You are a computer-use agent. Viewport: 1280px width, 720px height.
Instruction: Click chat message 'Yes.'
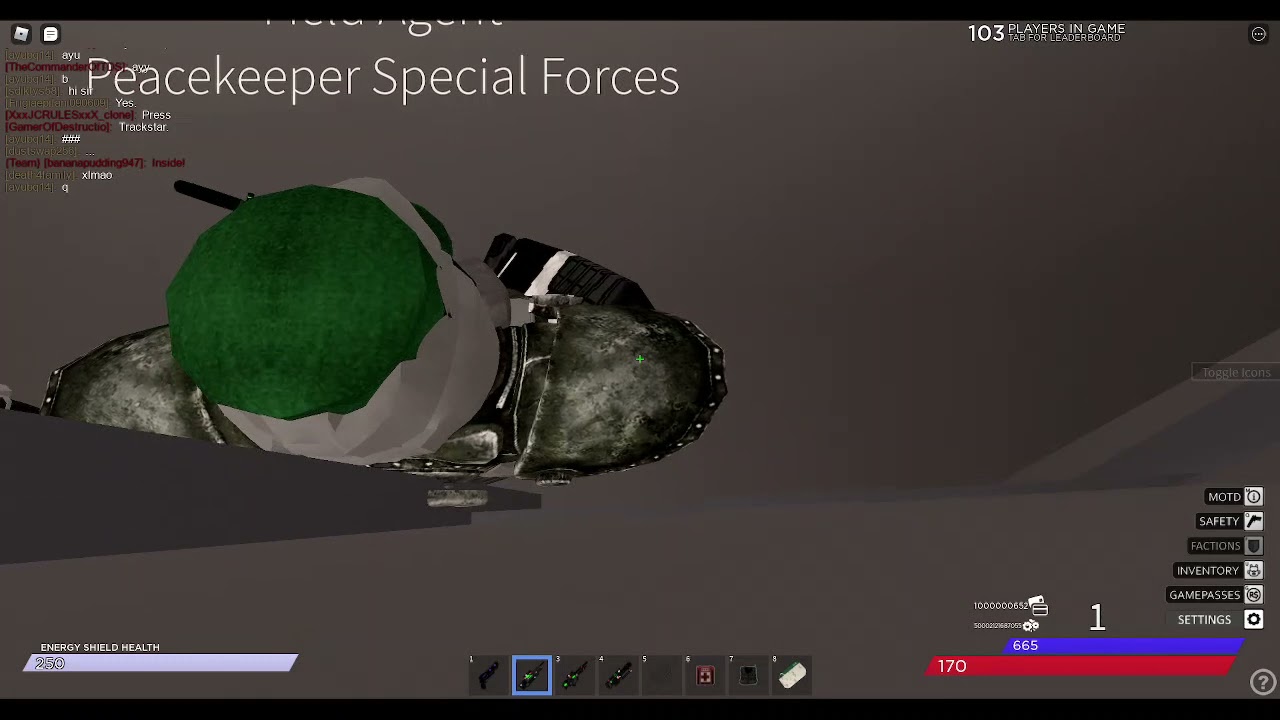125,103
